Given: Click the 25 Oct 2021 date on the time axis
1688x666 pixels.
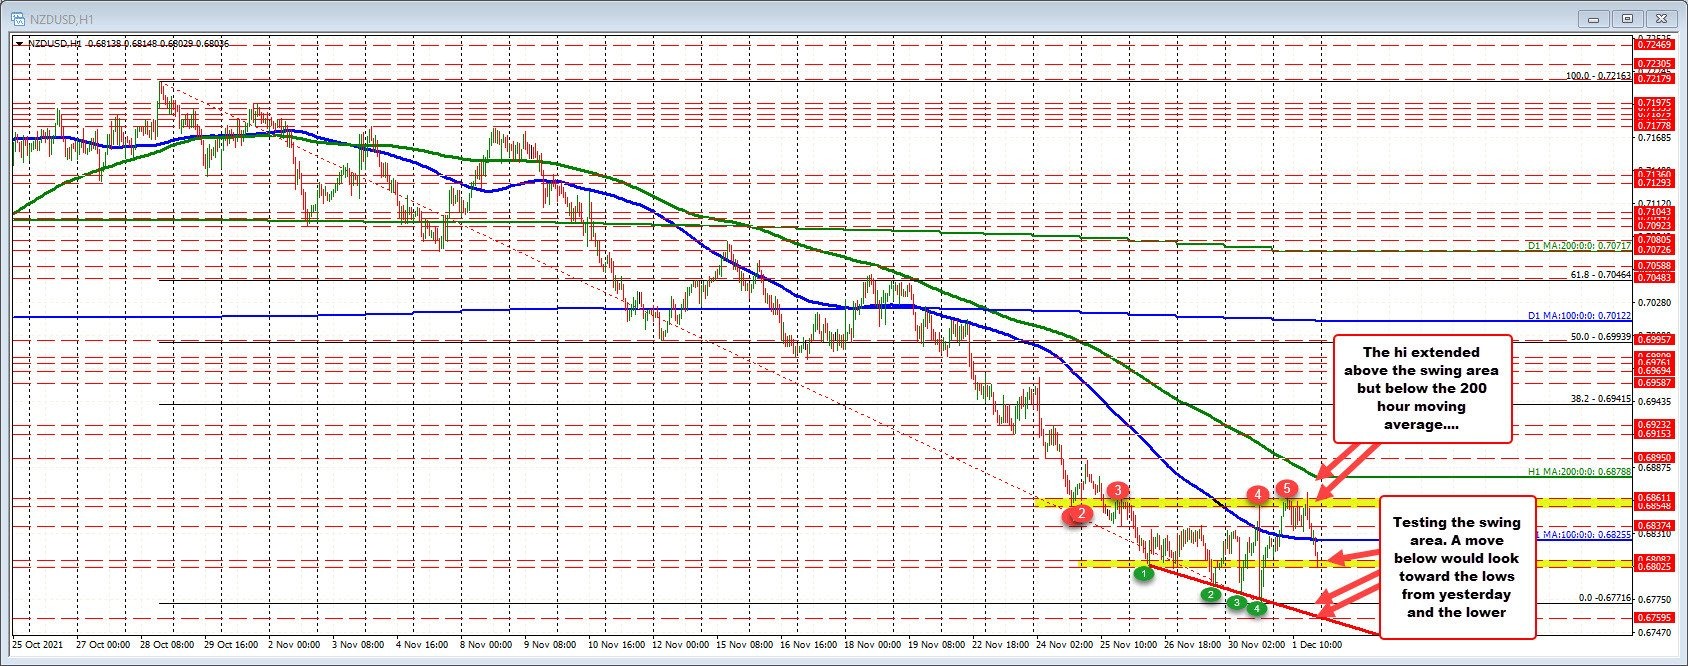Looking at the screenshot, I should click(x=36, y=645).
